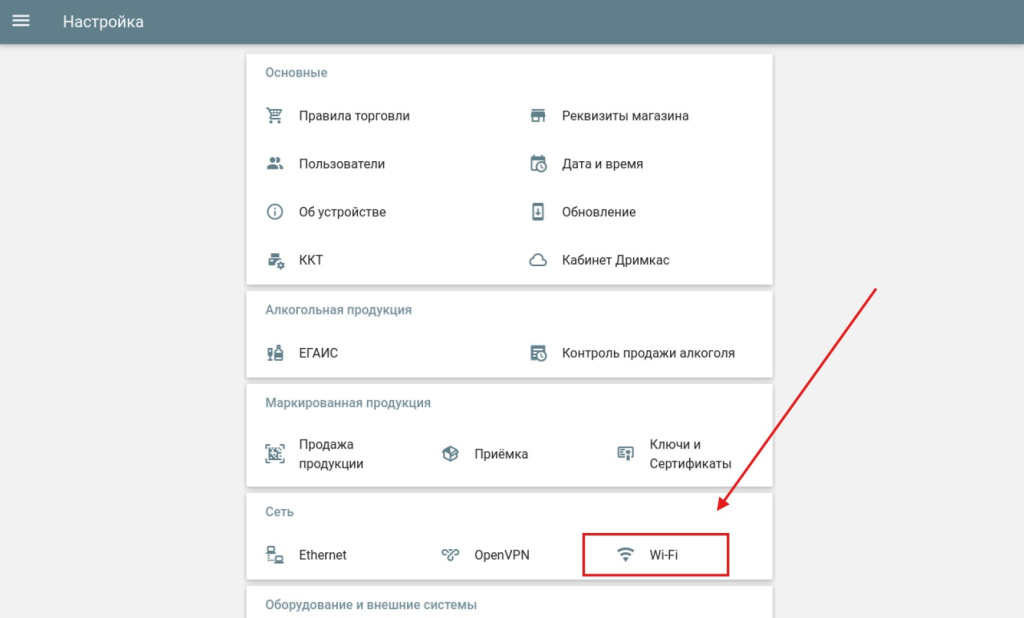Open Кабинет Дримкас via the cloud icon

pos(539,259)
